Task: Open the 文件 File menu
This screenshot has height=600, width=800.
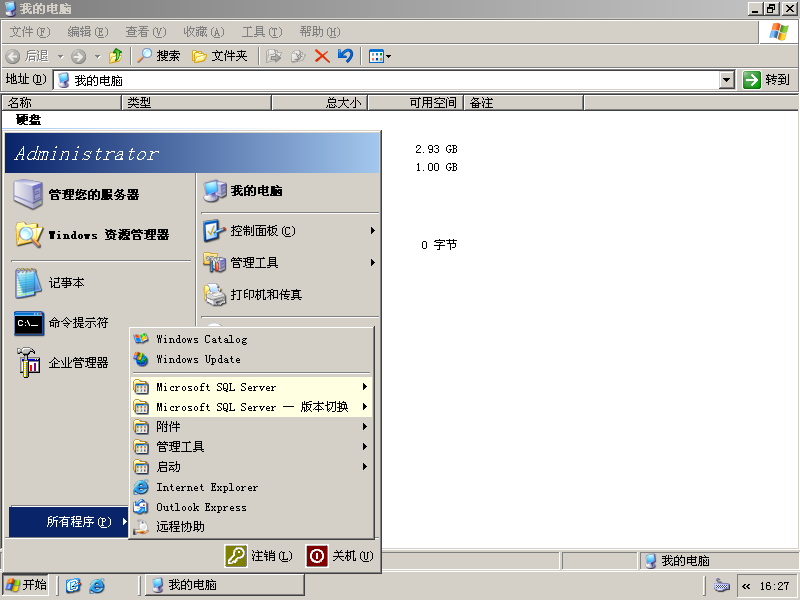Action: click(30, 32)
